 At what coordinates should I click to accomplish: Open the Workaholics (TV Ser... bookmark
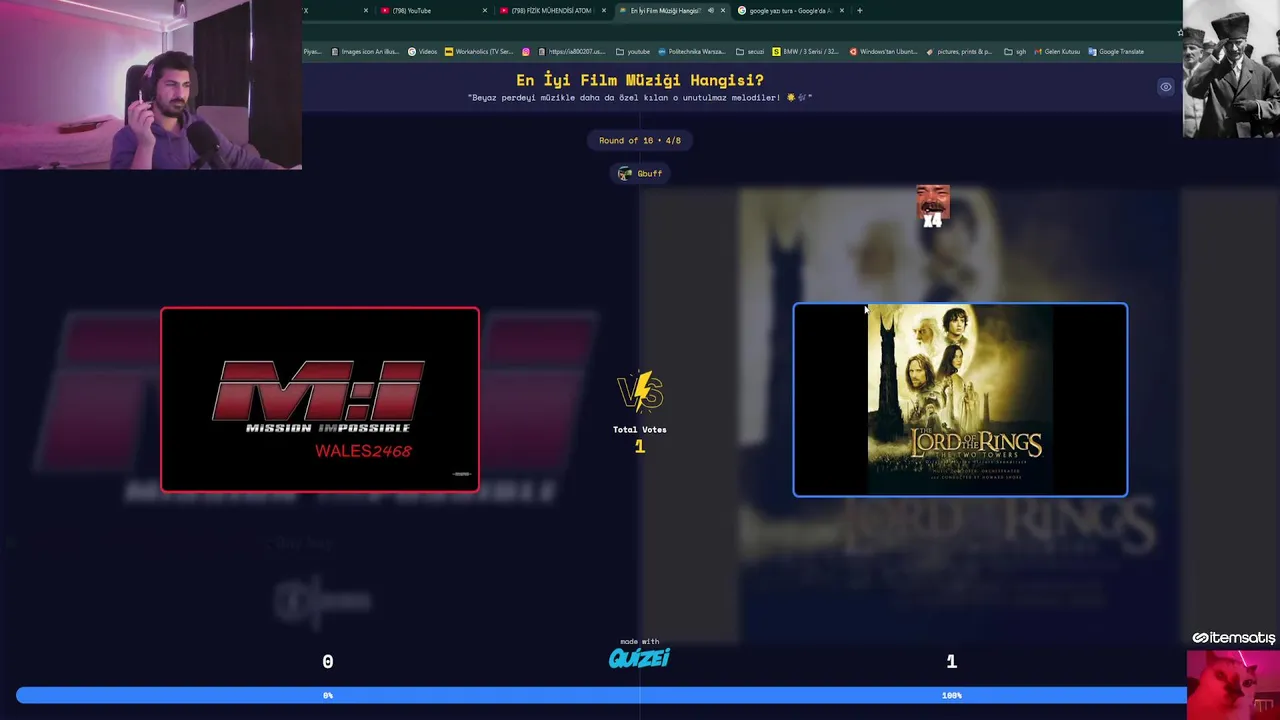pos(479,52)
